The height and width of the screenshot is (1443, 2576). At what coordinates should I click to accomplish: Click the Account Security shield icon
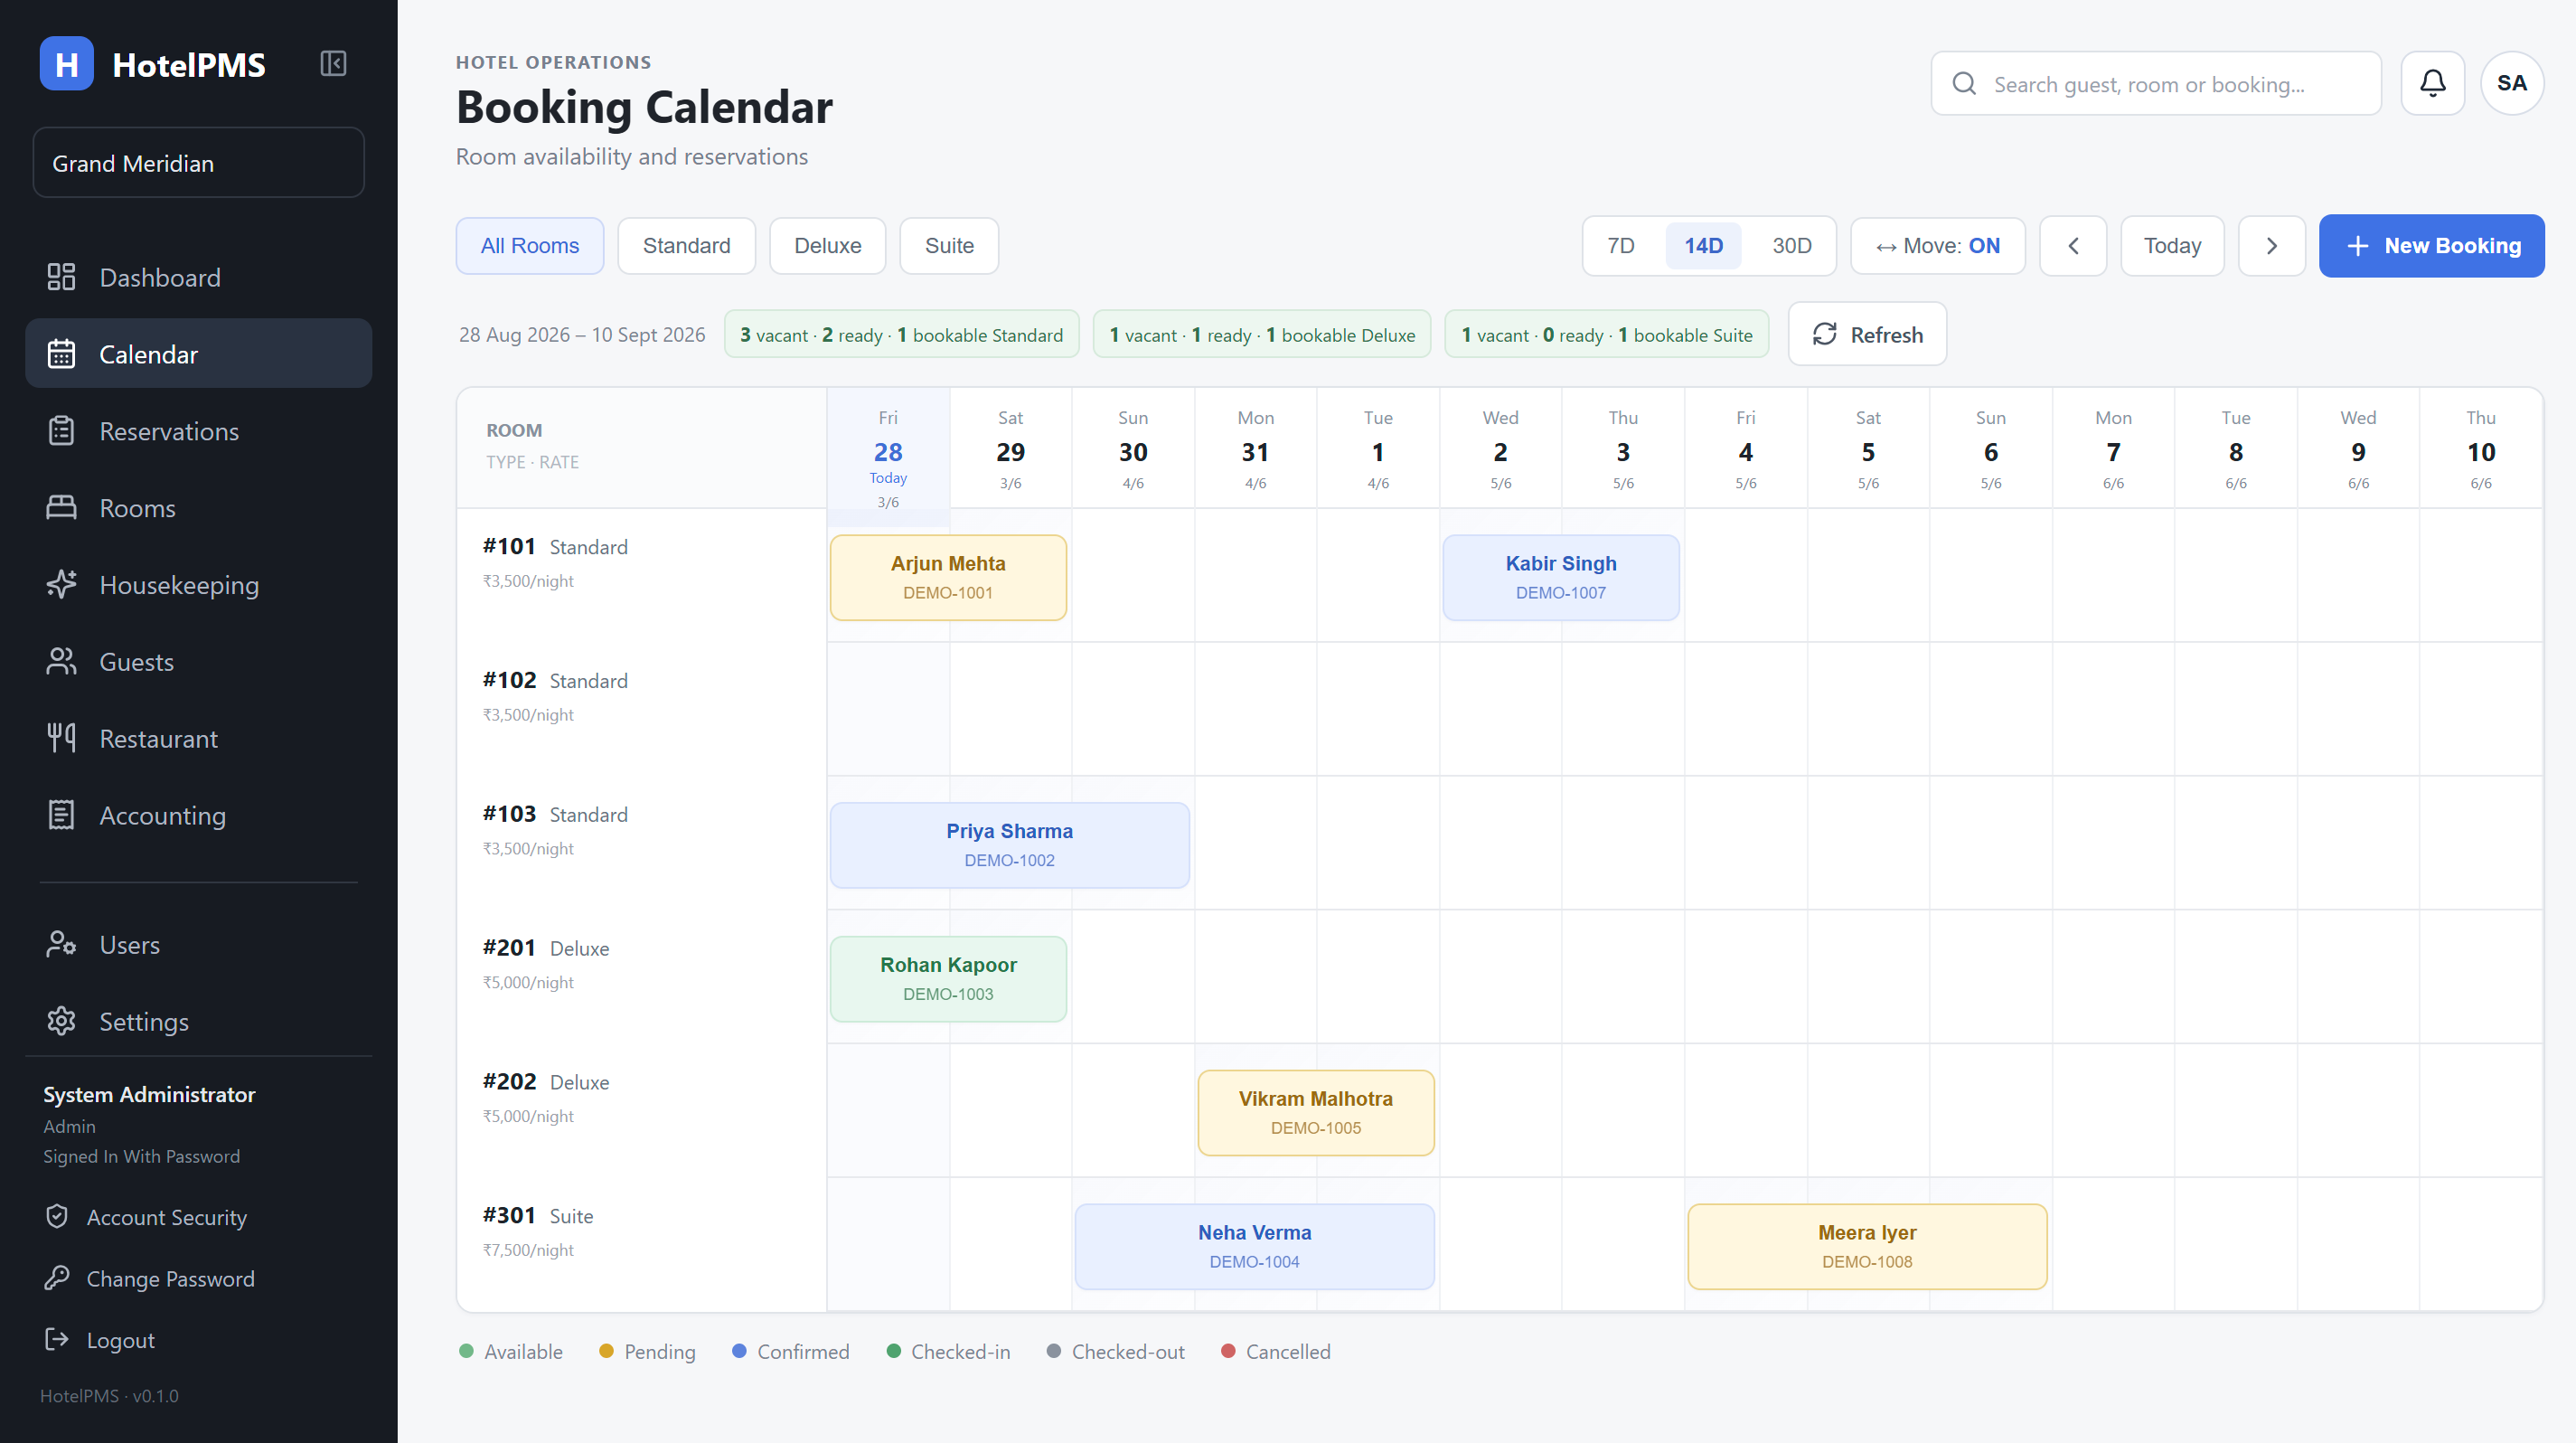[x=57, y=1216]
